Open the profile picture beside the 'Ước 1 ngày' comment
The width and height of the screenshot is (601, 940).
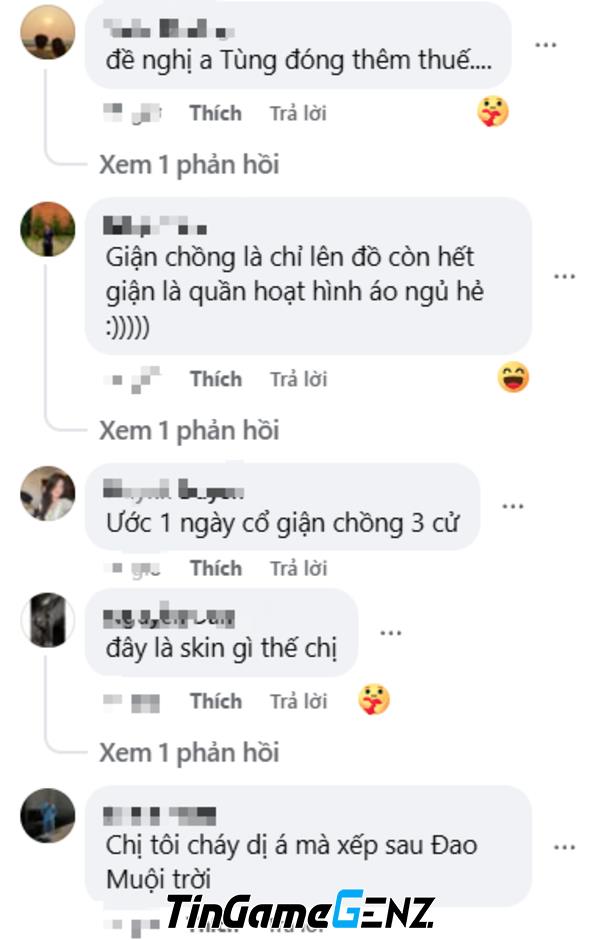coord(48,493)
